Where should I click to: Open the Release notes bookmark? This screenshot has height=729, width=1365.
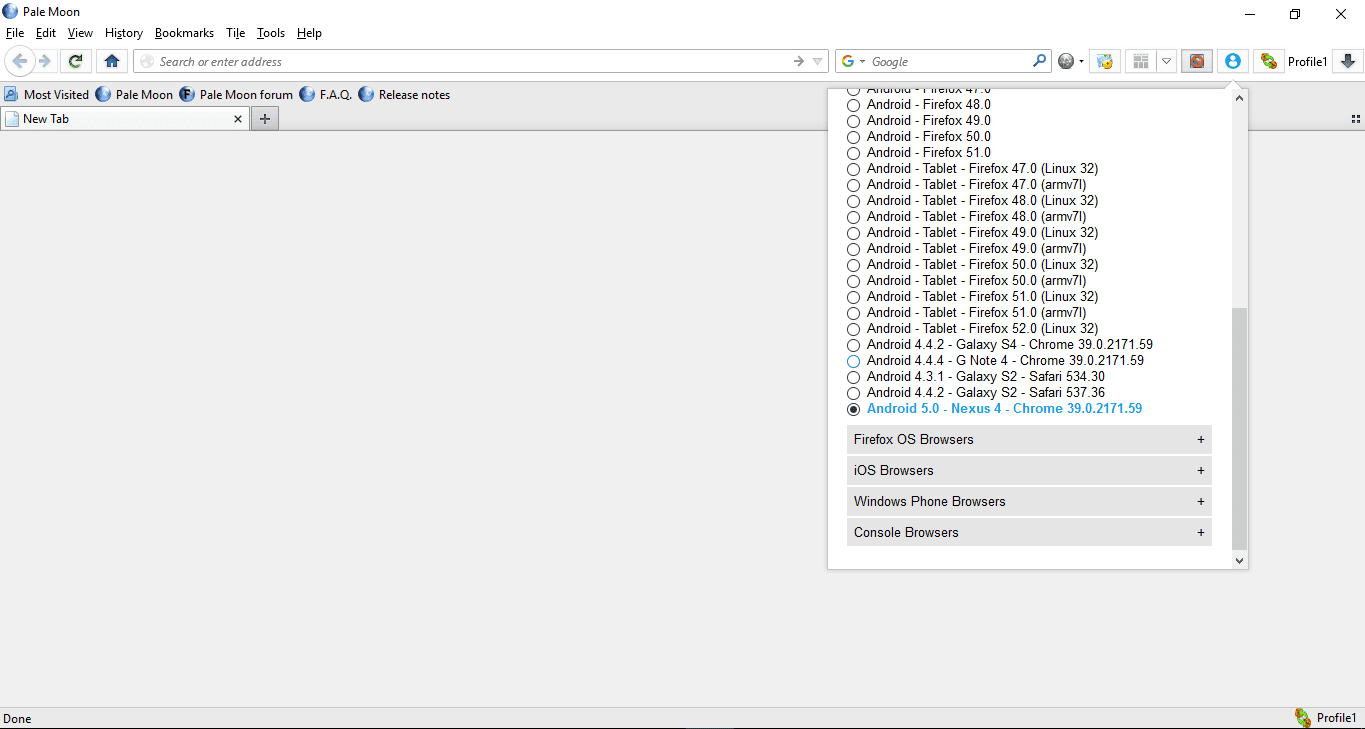405,95
